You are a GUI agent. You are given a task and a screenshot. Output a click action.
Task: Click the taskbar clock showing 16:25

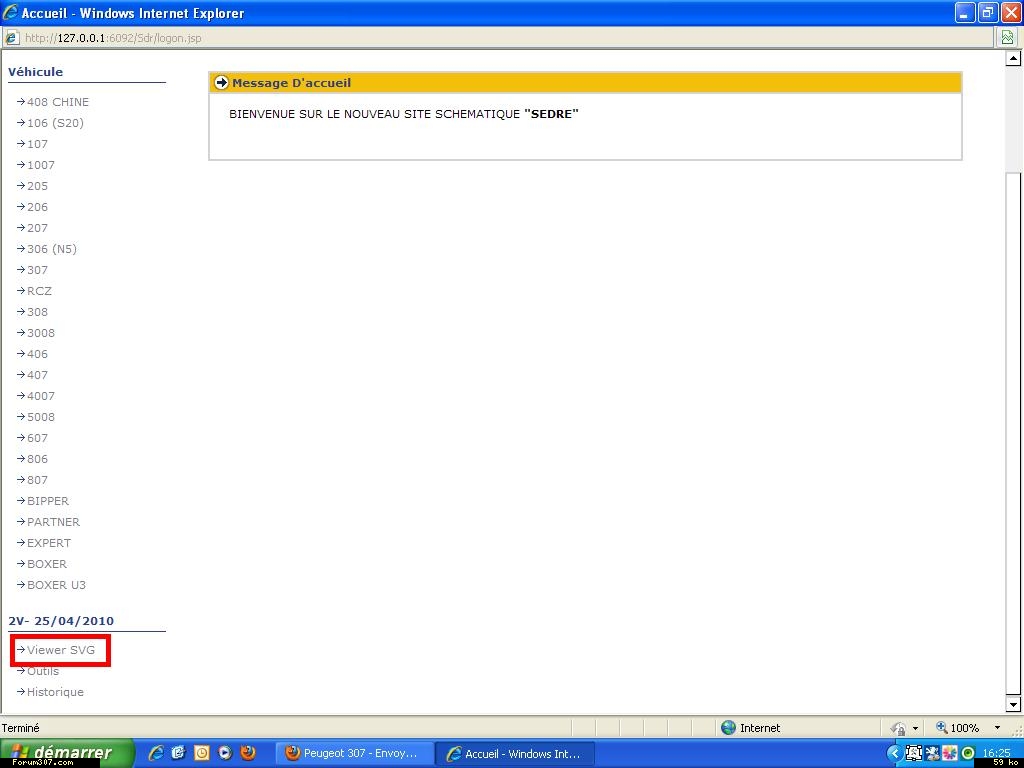click(996, 754)
